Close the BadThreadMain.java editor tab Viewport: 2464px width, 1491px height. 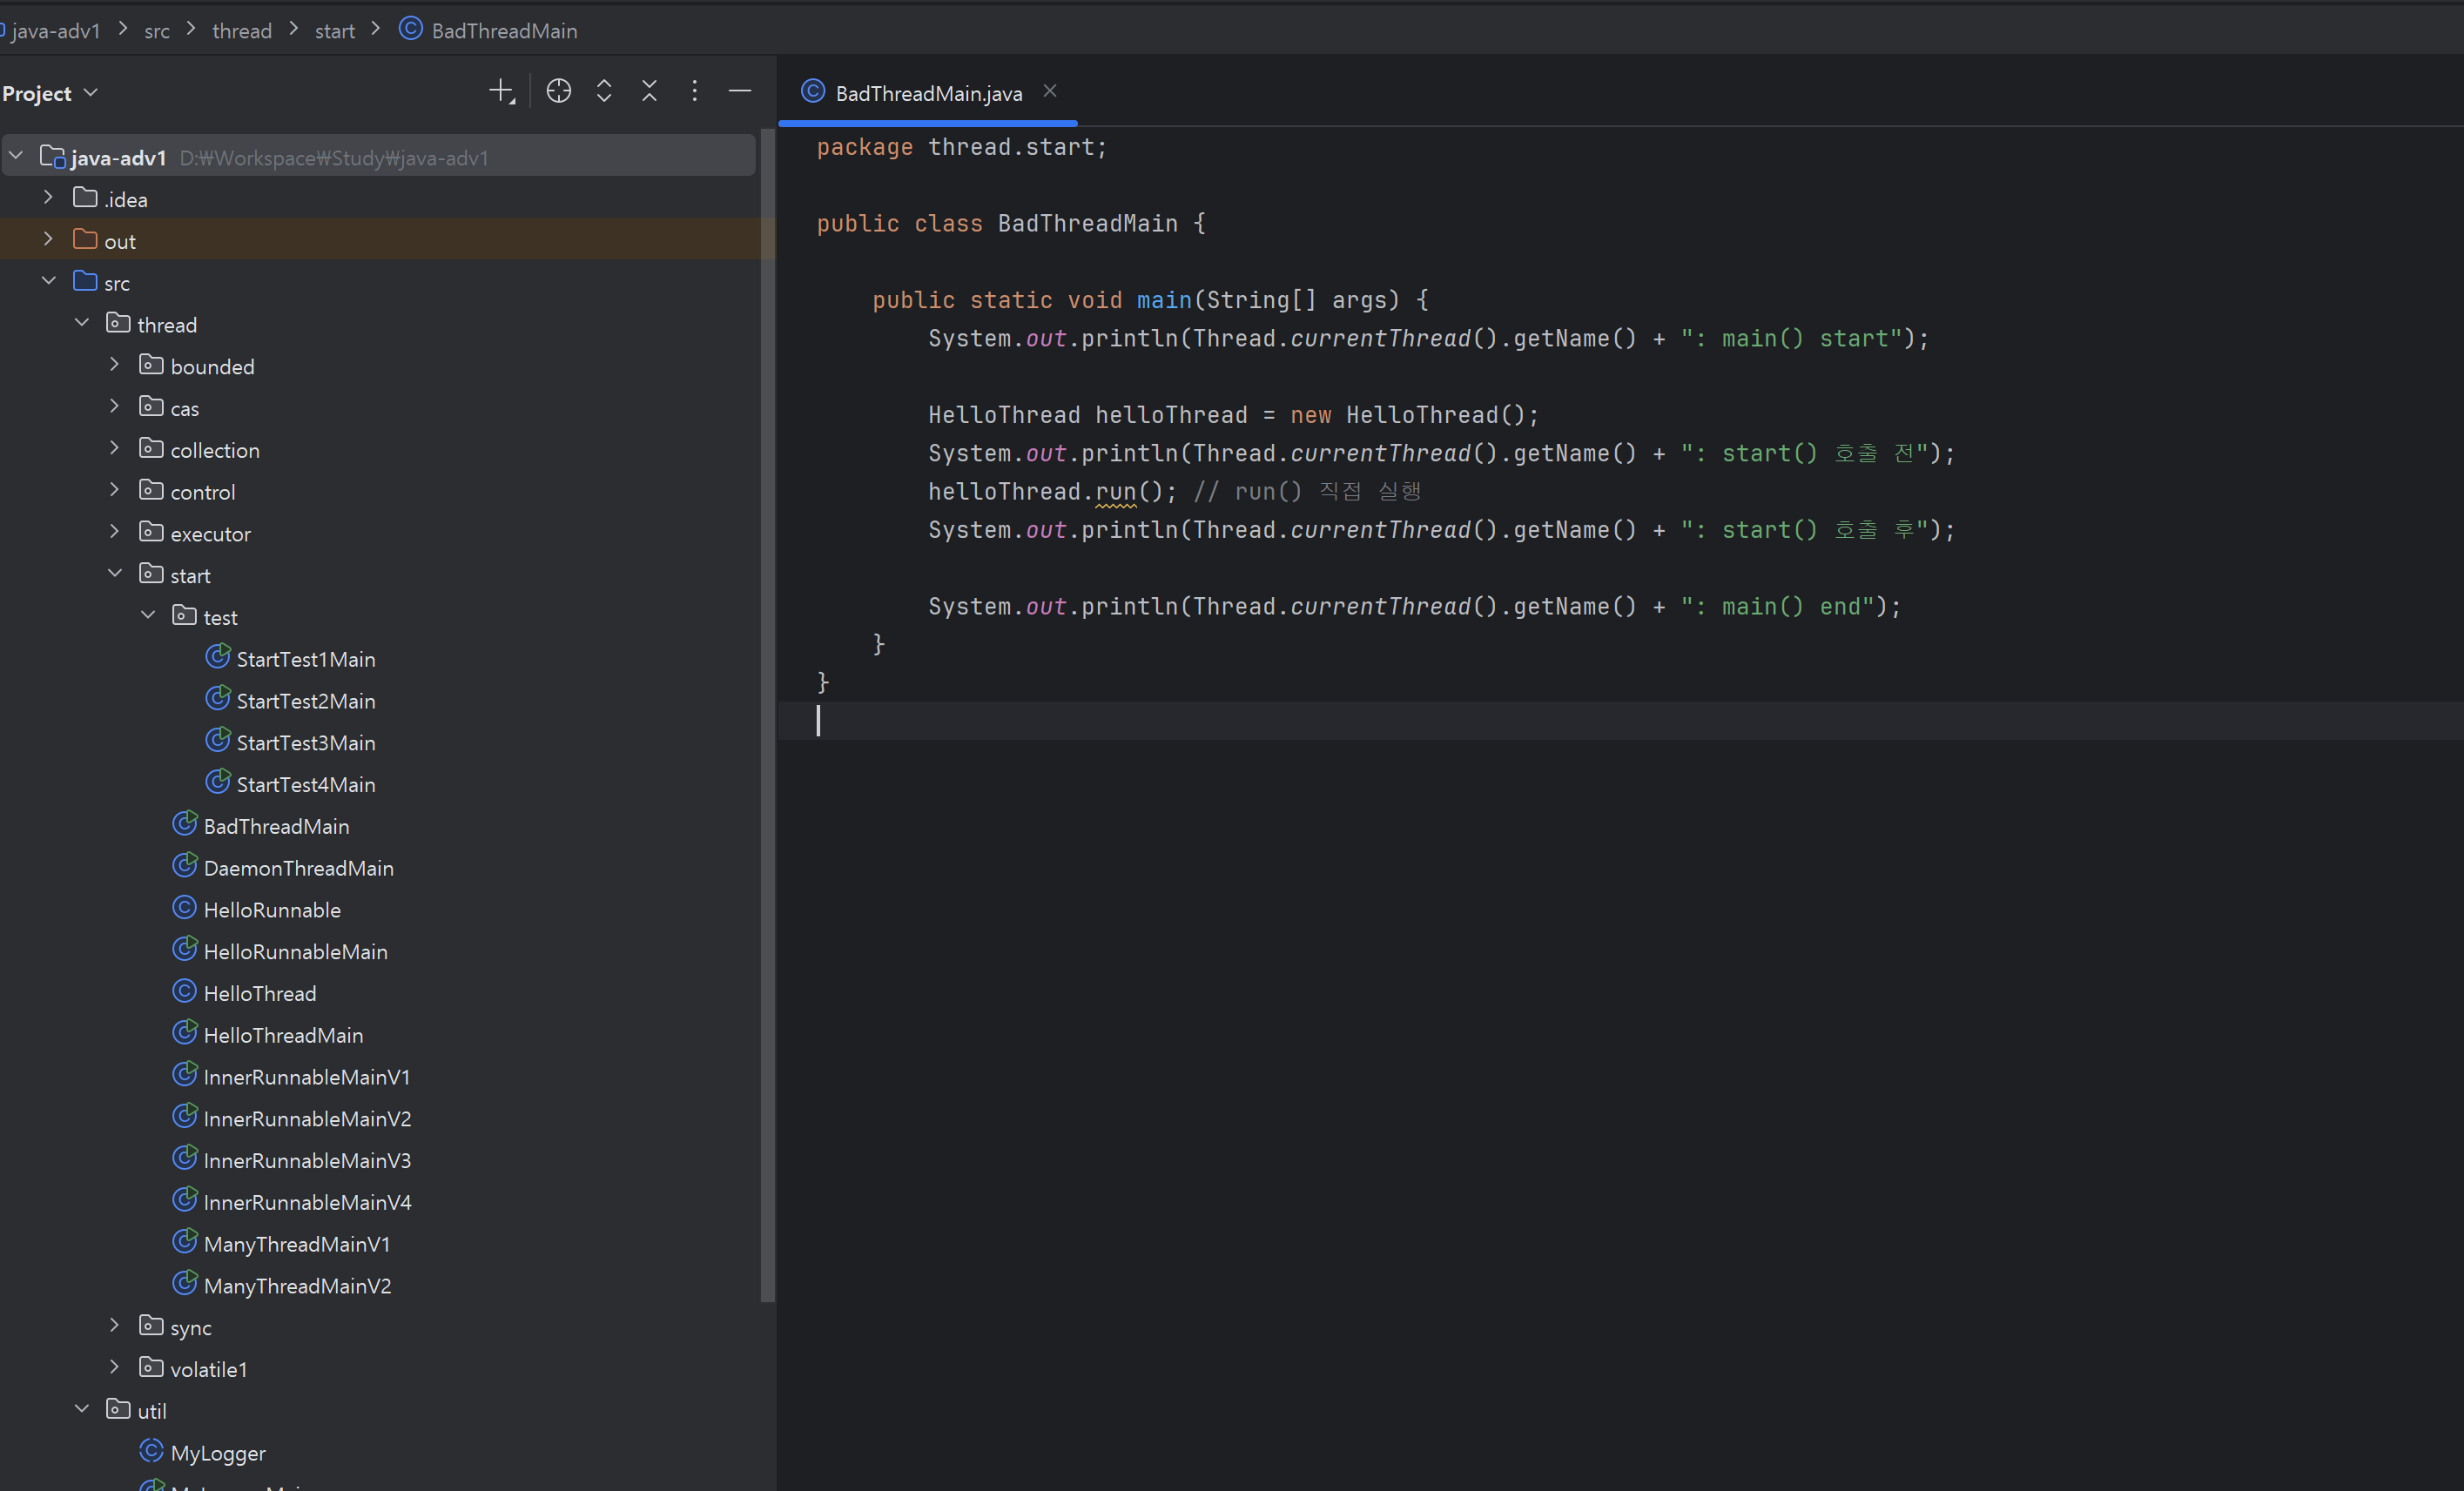pyautogui.click(x=1050, y=91)
